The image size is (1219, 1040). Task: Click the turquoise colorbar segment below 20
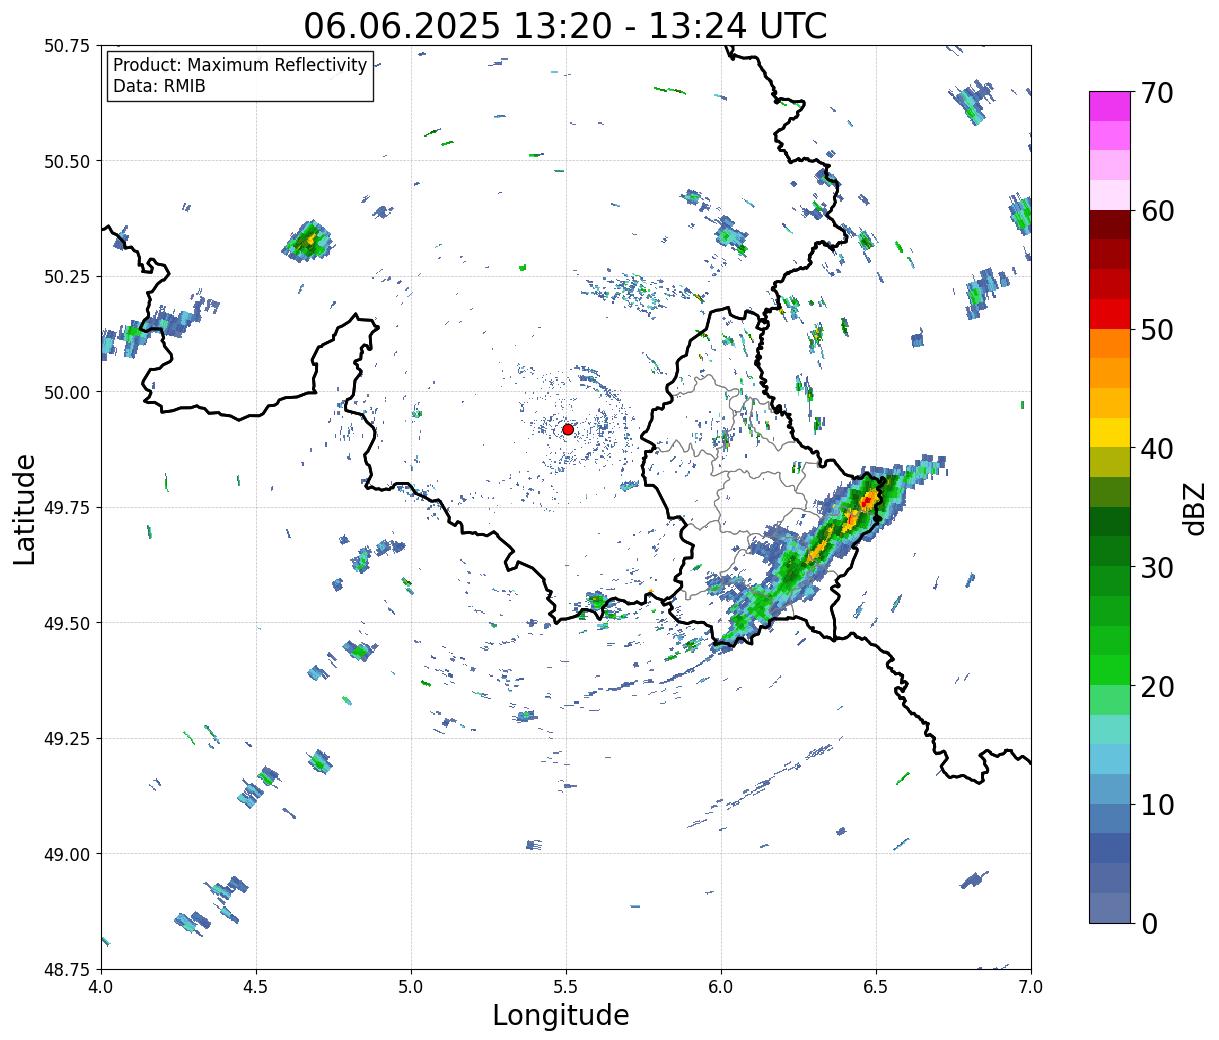pos(1110,729)
